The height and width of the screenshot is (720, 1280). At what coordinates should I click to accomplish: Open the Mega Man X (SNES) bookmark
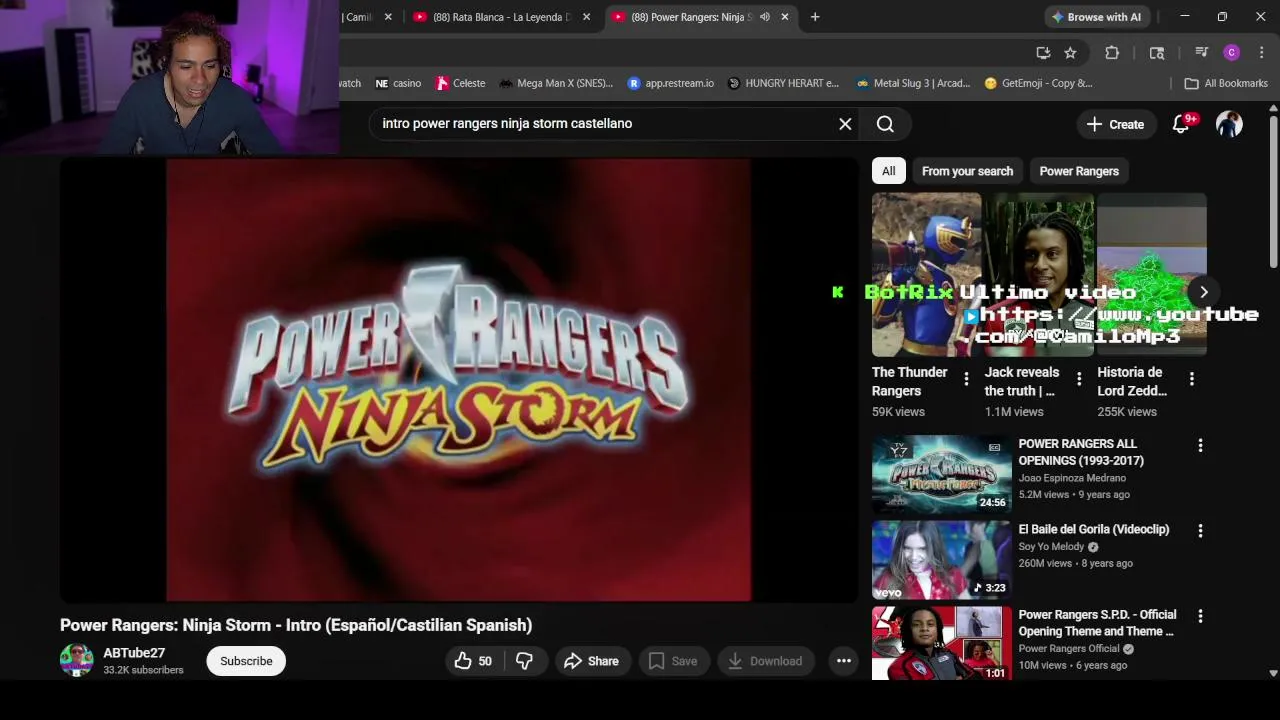(556, 83)
